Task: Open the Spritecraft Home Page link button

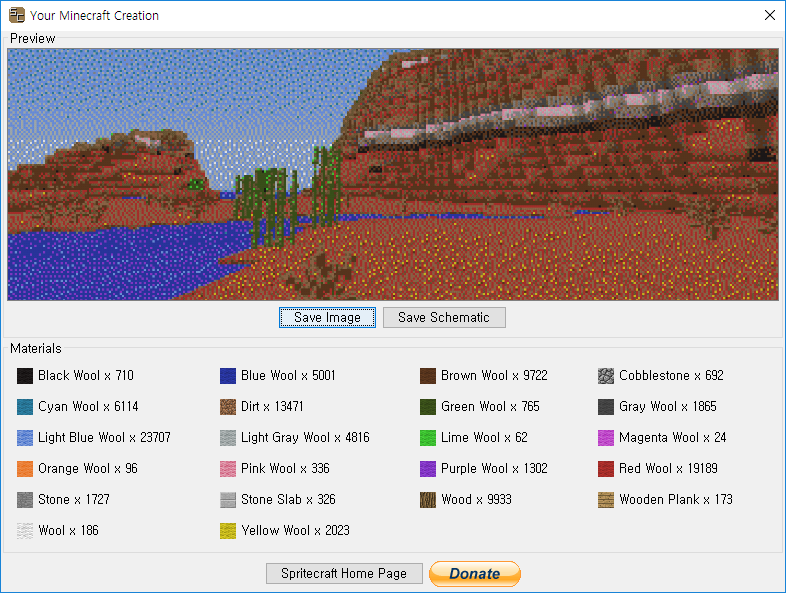Action: 344,573
